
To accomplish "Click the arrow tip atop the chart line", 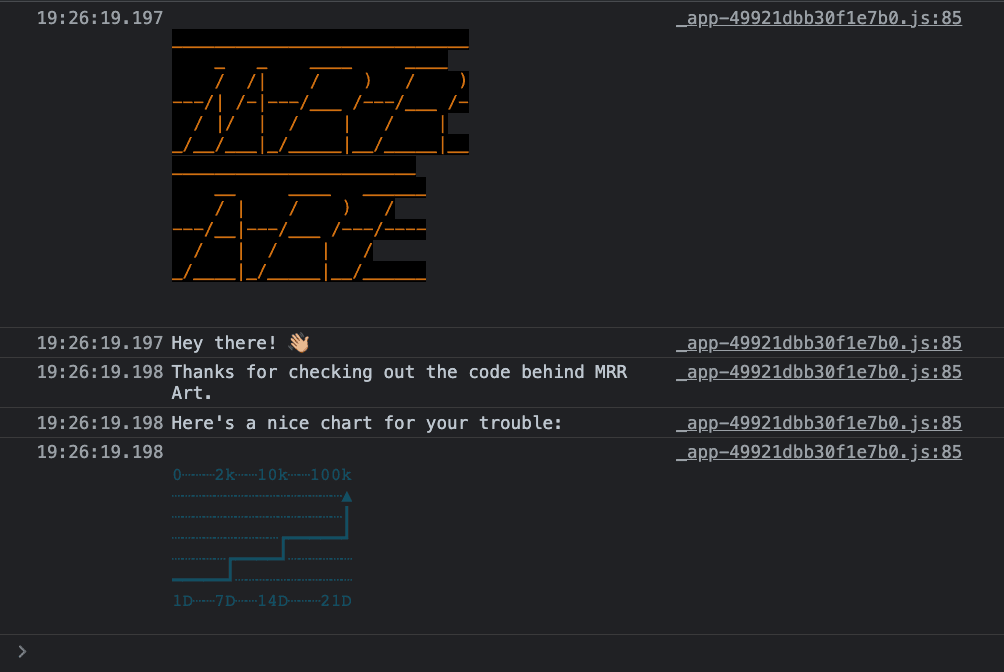I will (x=347, y=497).
